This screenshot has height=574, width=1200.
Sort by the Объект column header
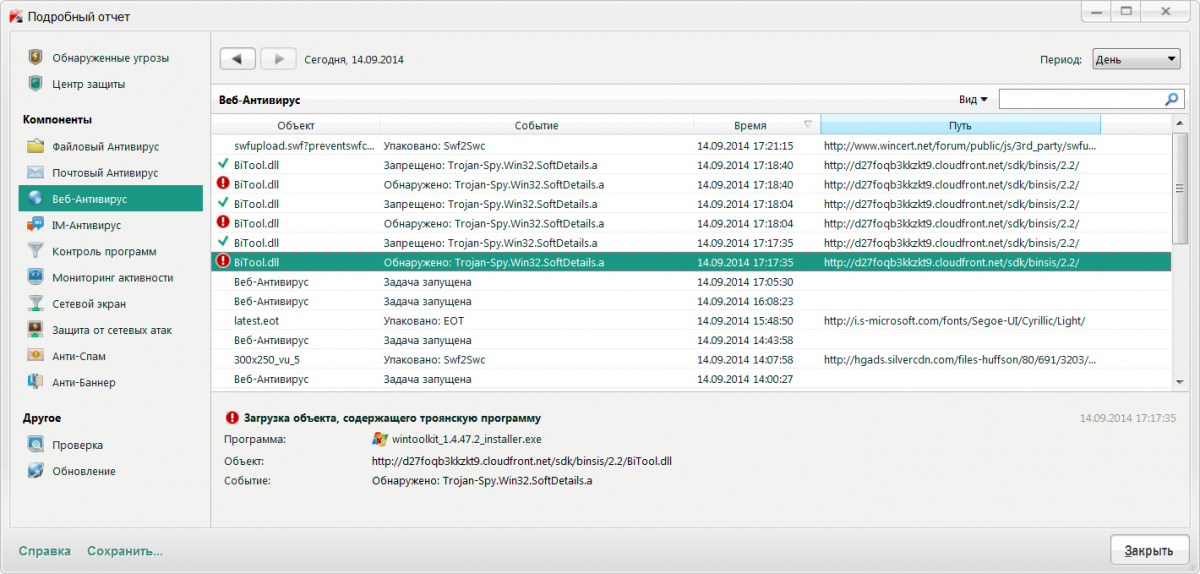tap(296, 125)
